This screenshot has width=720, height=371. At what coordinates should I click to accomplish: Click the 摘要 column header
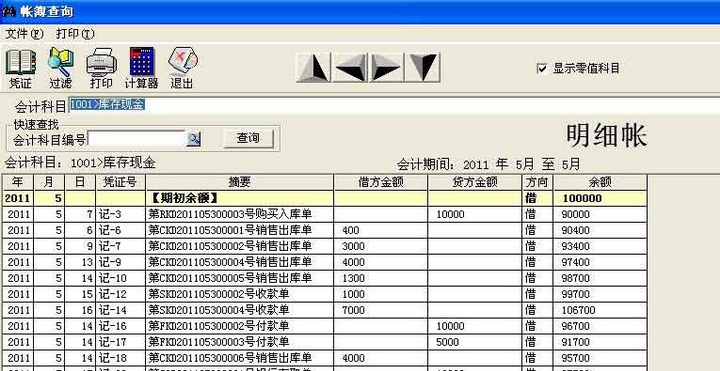[x=240, y=182]
